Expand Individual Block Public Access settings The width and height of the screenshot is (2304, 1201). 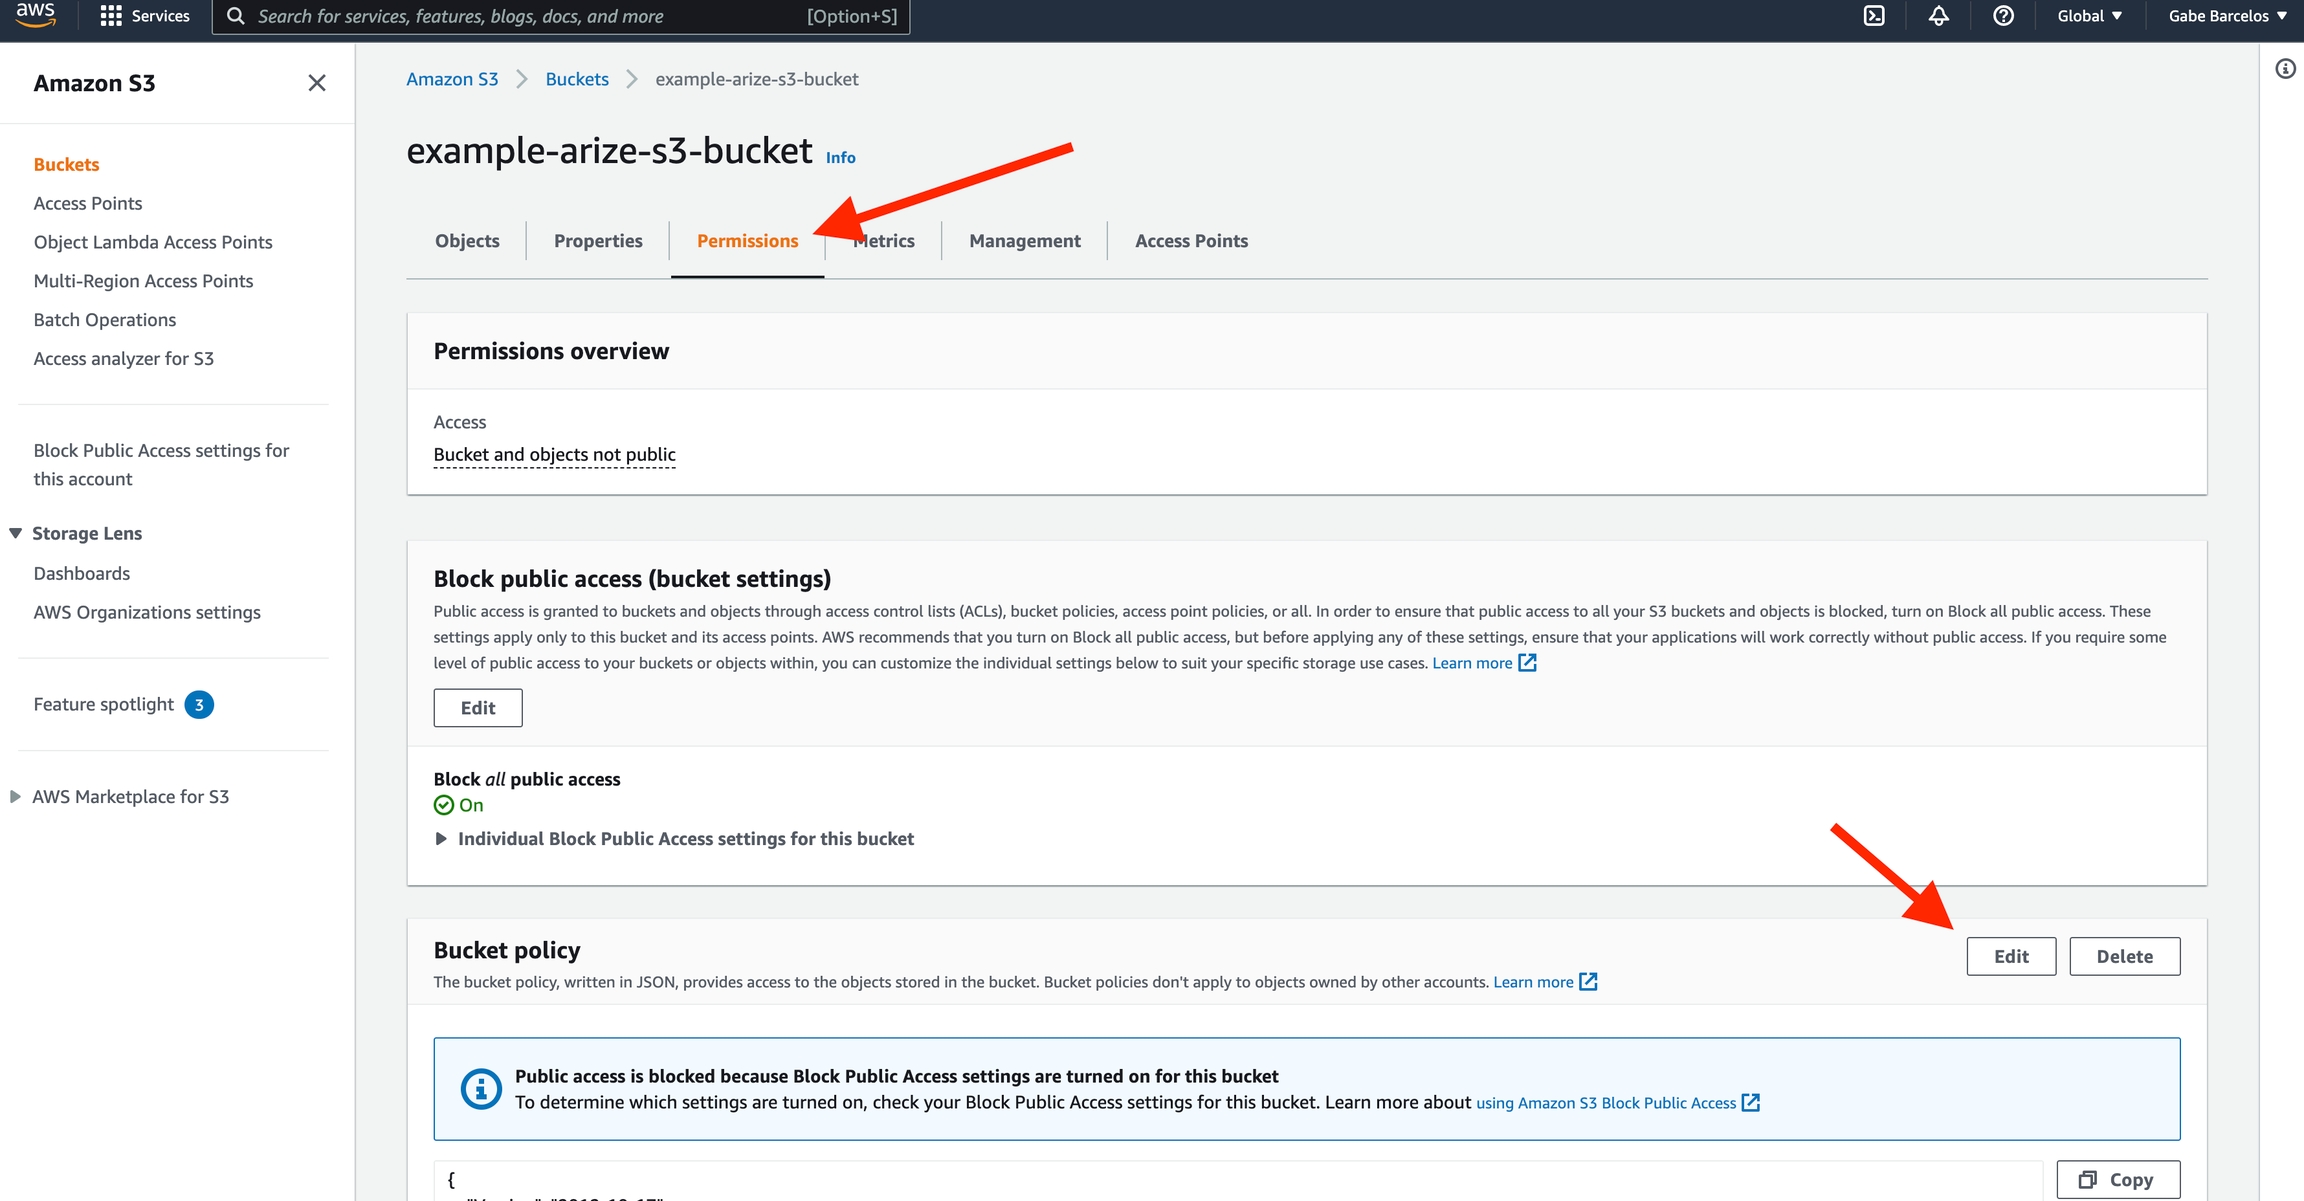pos(441,839)
